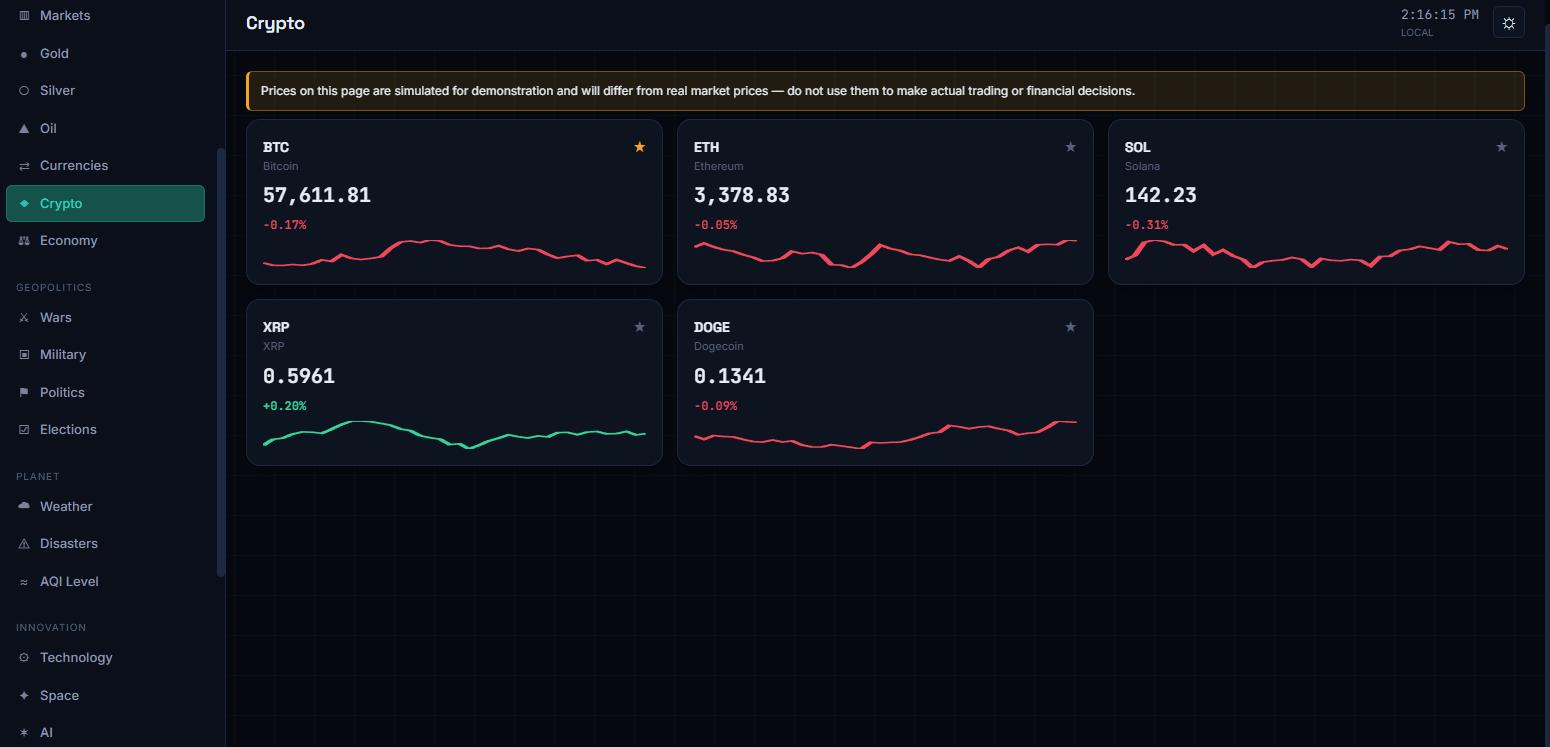Show the Weather page
The height and width of the screenshot is (747, 1550).
click(105, 507)
